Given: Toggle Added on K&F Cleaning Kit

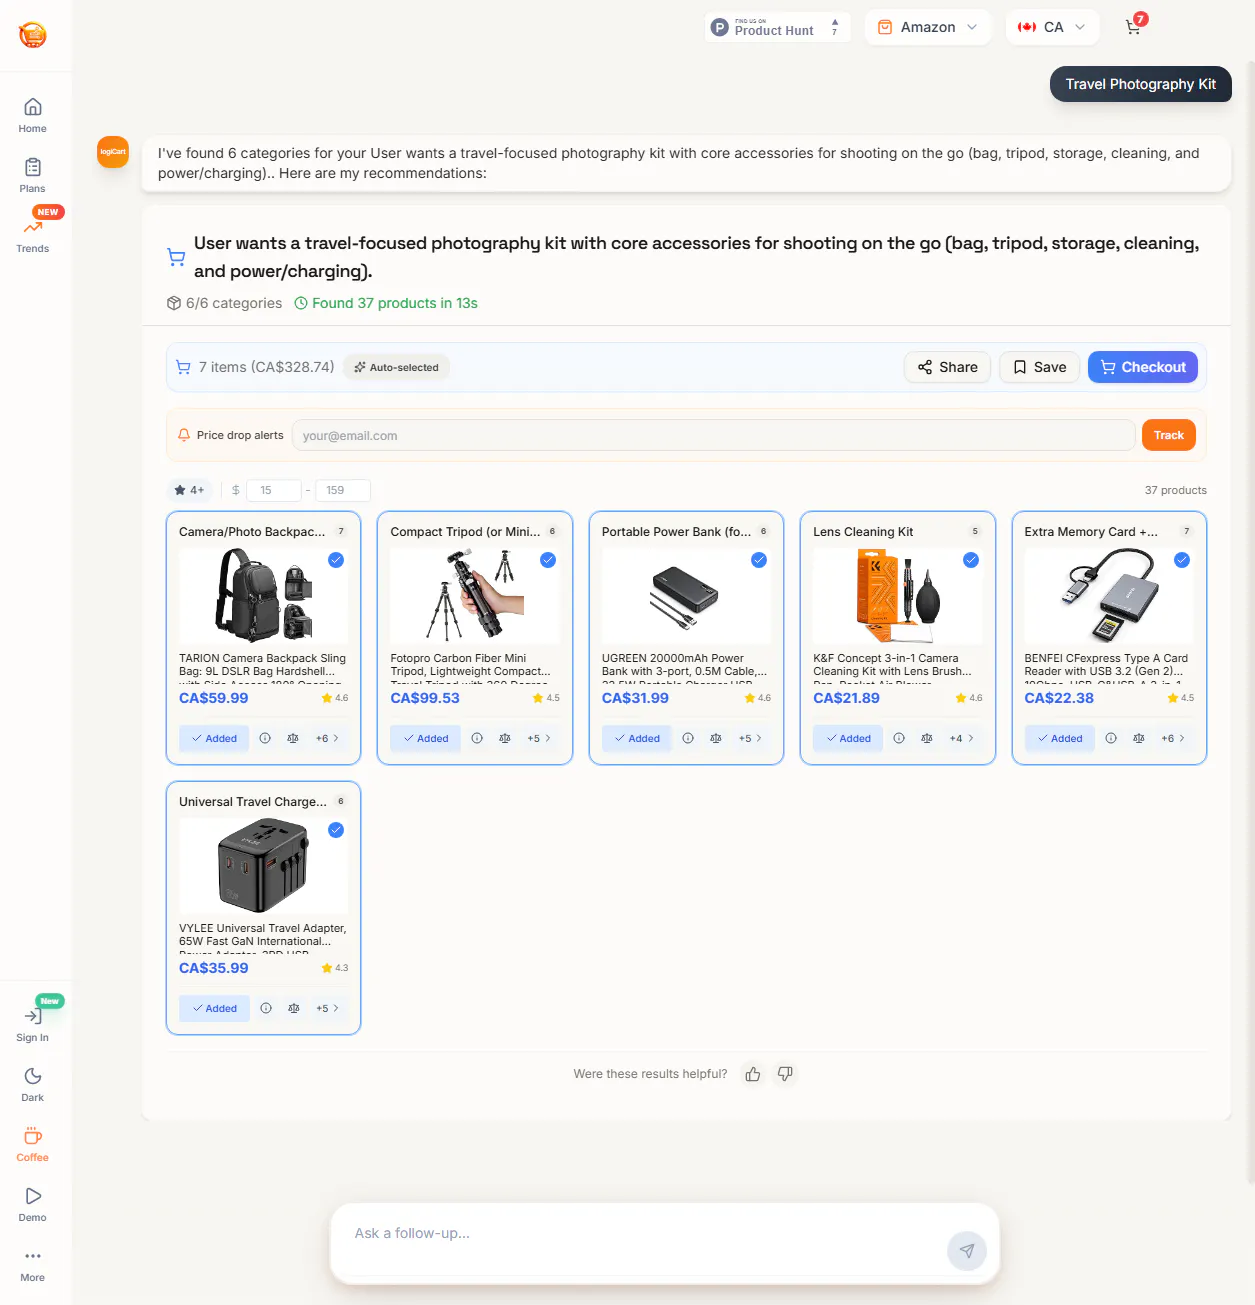Looking at the screenshot, I should pyautogui.click(x=848, y=738).
